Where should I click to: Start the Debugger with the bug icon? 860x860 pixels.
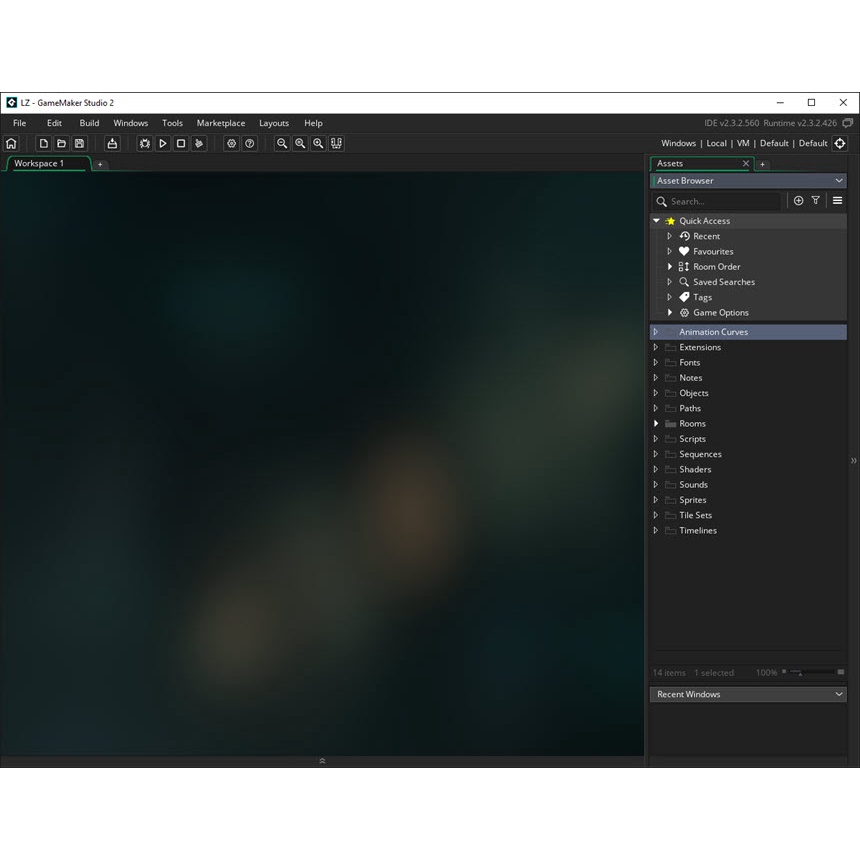pyautogui.click(x=144, y=143)
